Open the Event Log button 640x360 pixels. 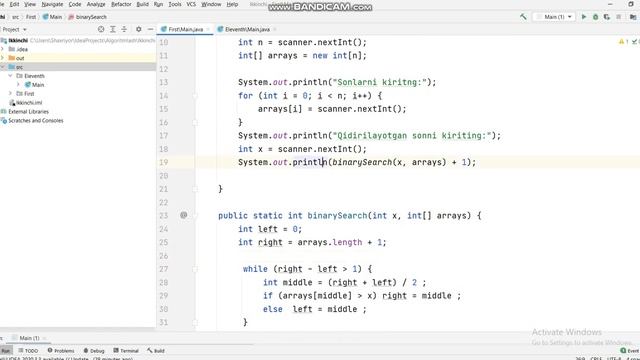click(629, 351)
